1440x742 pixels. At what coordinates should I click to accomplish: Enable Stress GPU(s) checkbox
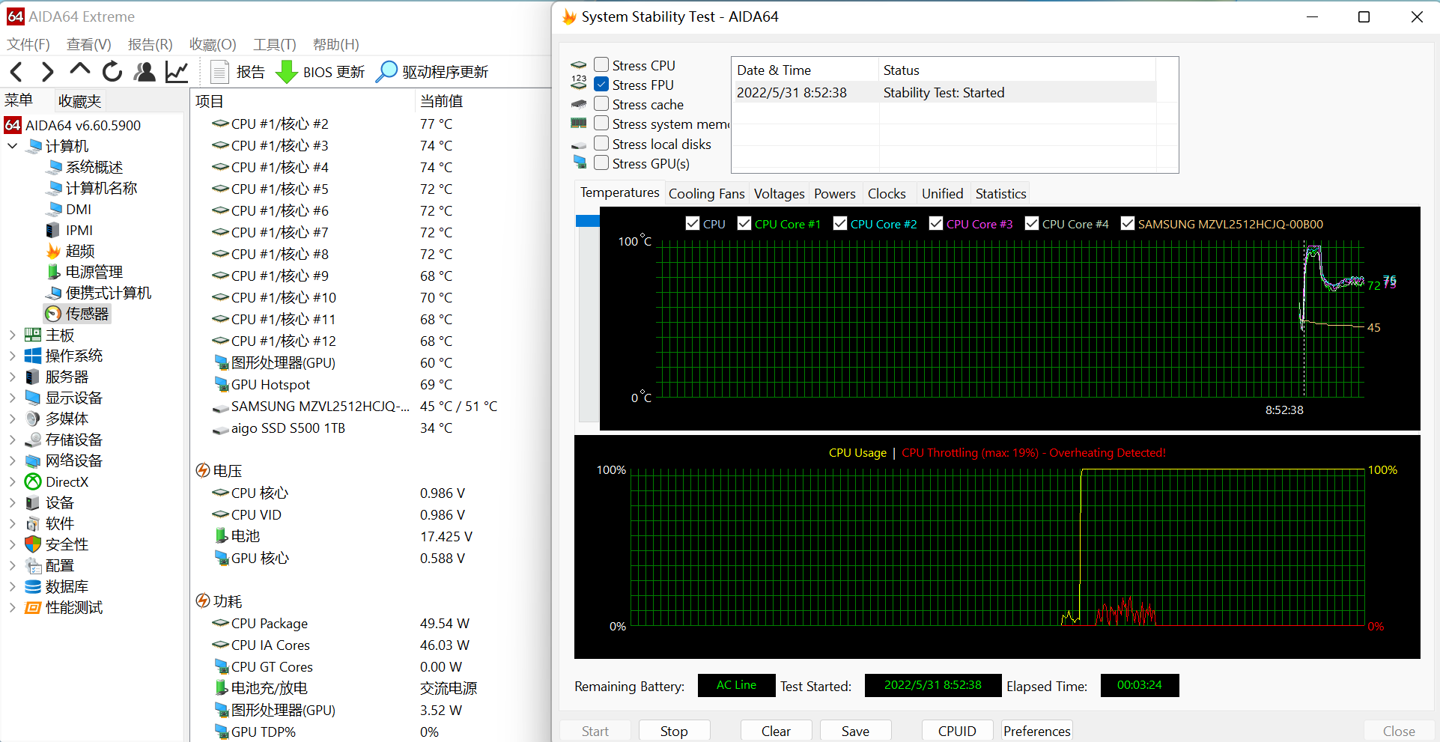(601, 162)
